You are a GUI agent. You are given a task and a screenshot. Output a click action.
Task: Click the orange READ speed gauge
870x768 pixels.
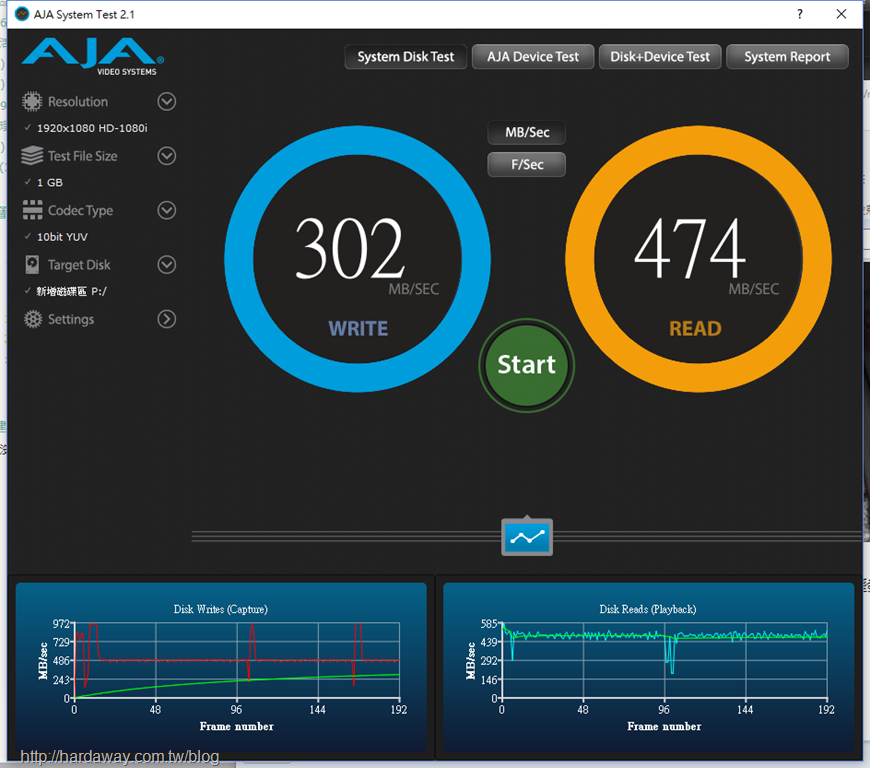tap(698, 259)
